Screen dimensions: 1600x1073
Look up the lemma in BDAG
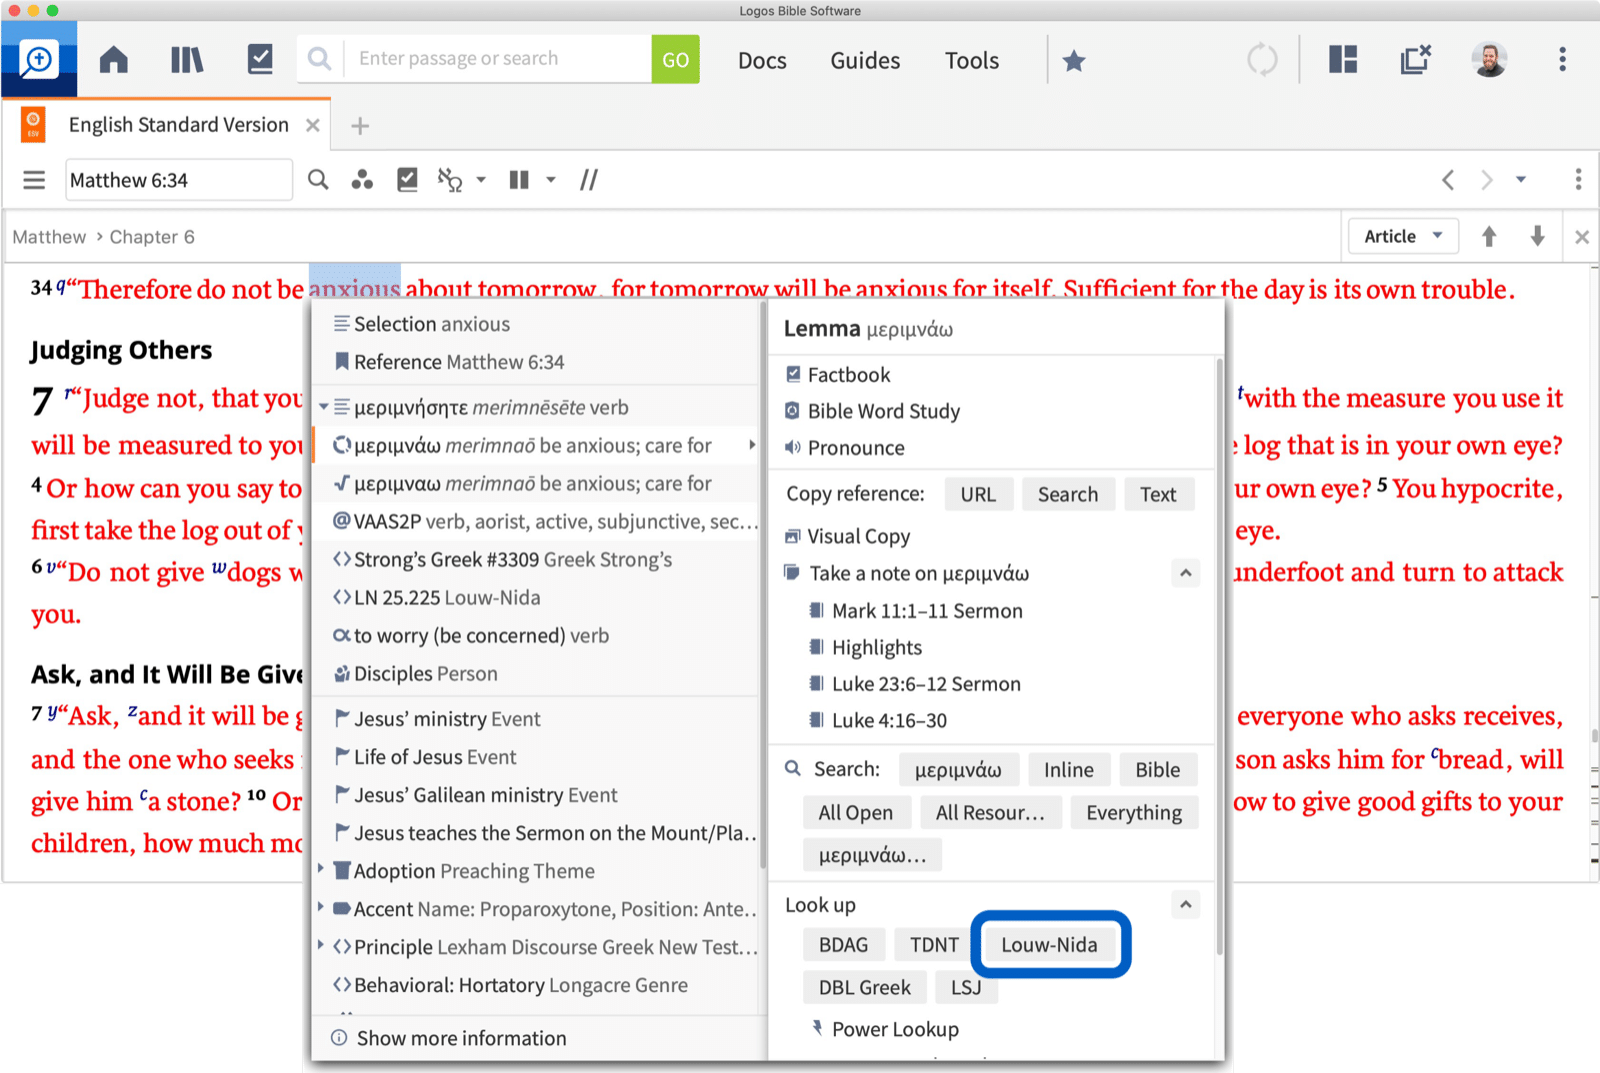pos(843,945)
